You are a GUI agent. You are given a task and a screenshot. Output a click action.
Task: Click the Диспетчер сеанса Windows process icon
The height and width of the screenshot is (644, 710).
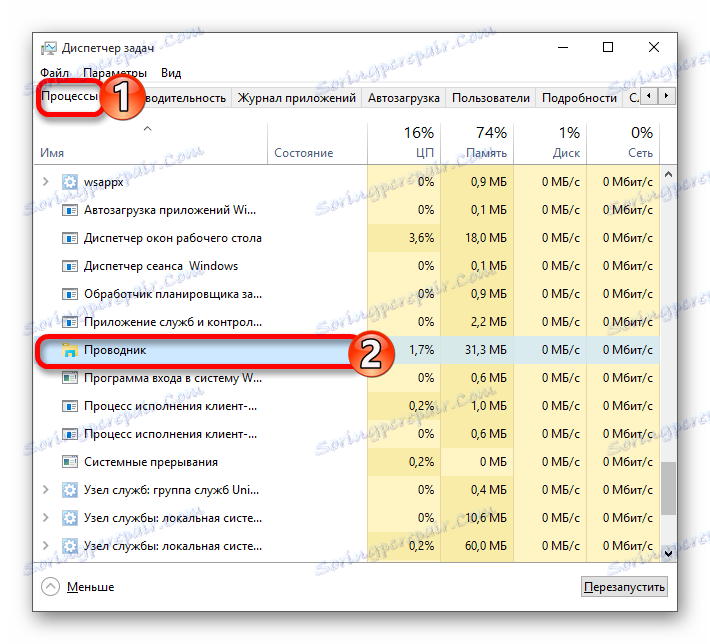[x=69, y=266]
